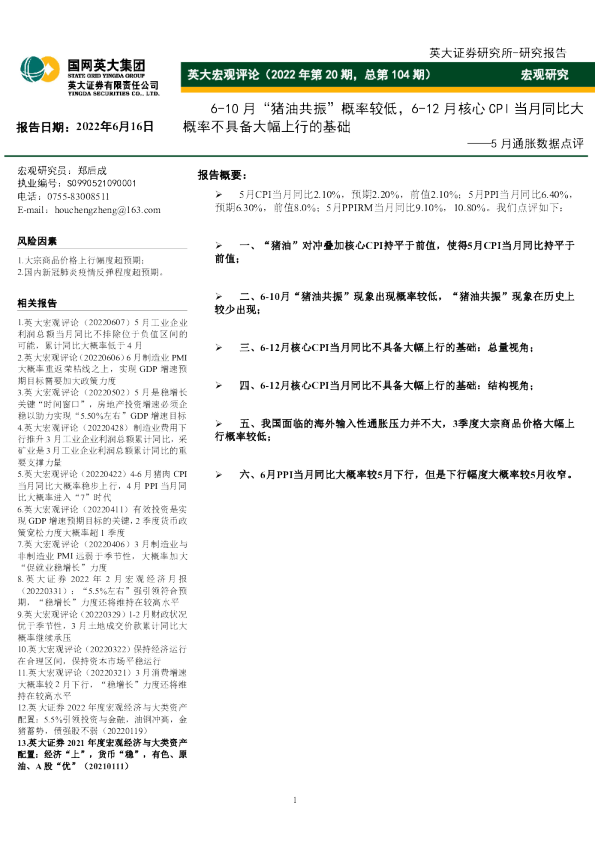Viewport: 595px width, 842px height.
Task: Select the 相关报告 section heading
Action: click(x=37, y=303)
